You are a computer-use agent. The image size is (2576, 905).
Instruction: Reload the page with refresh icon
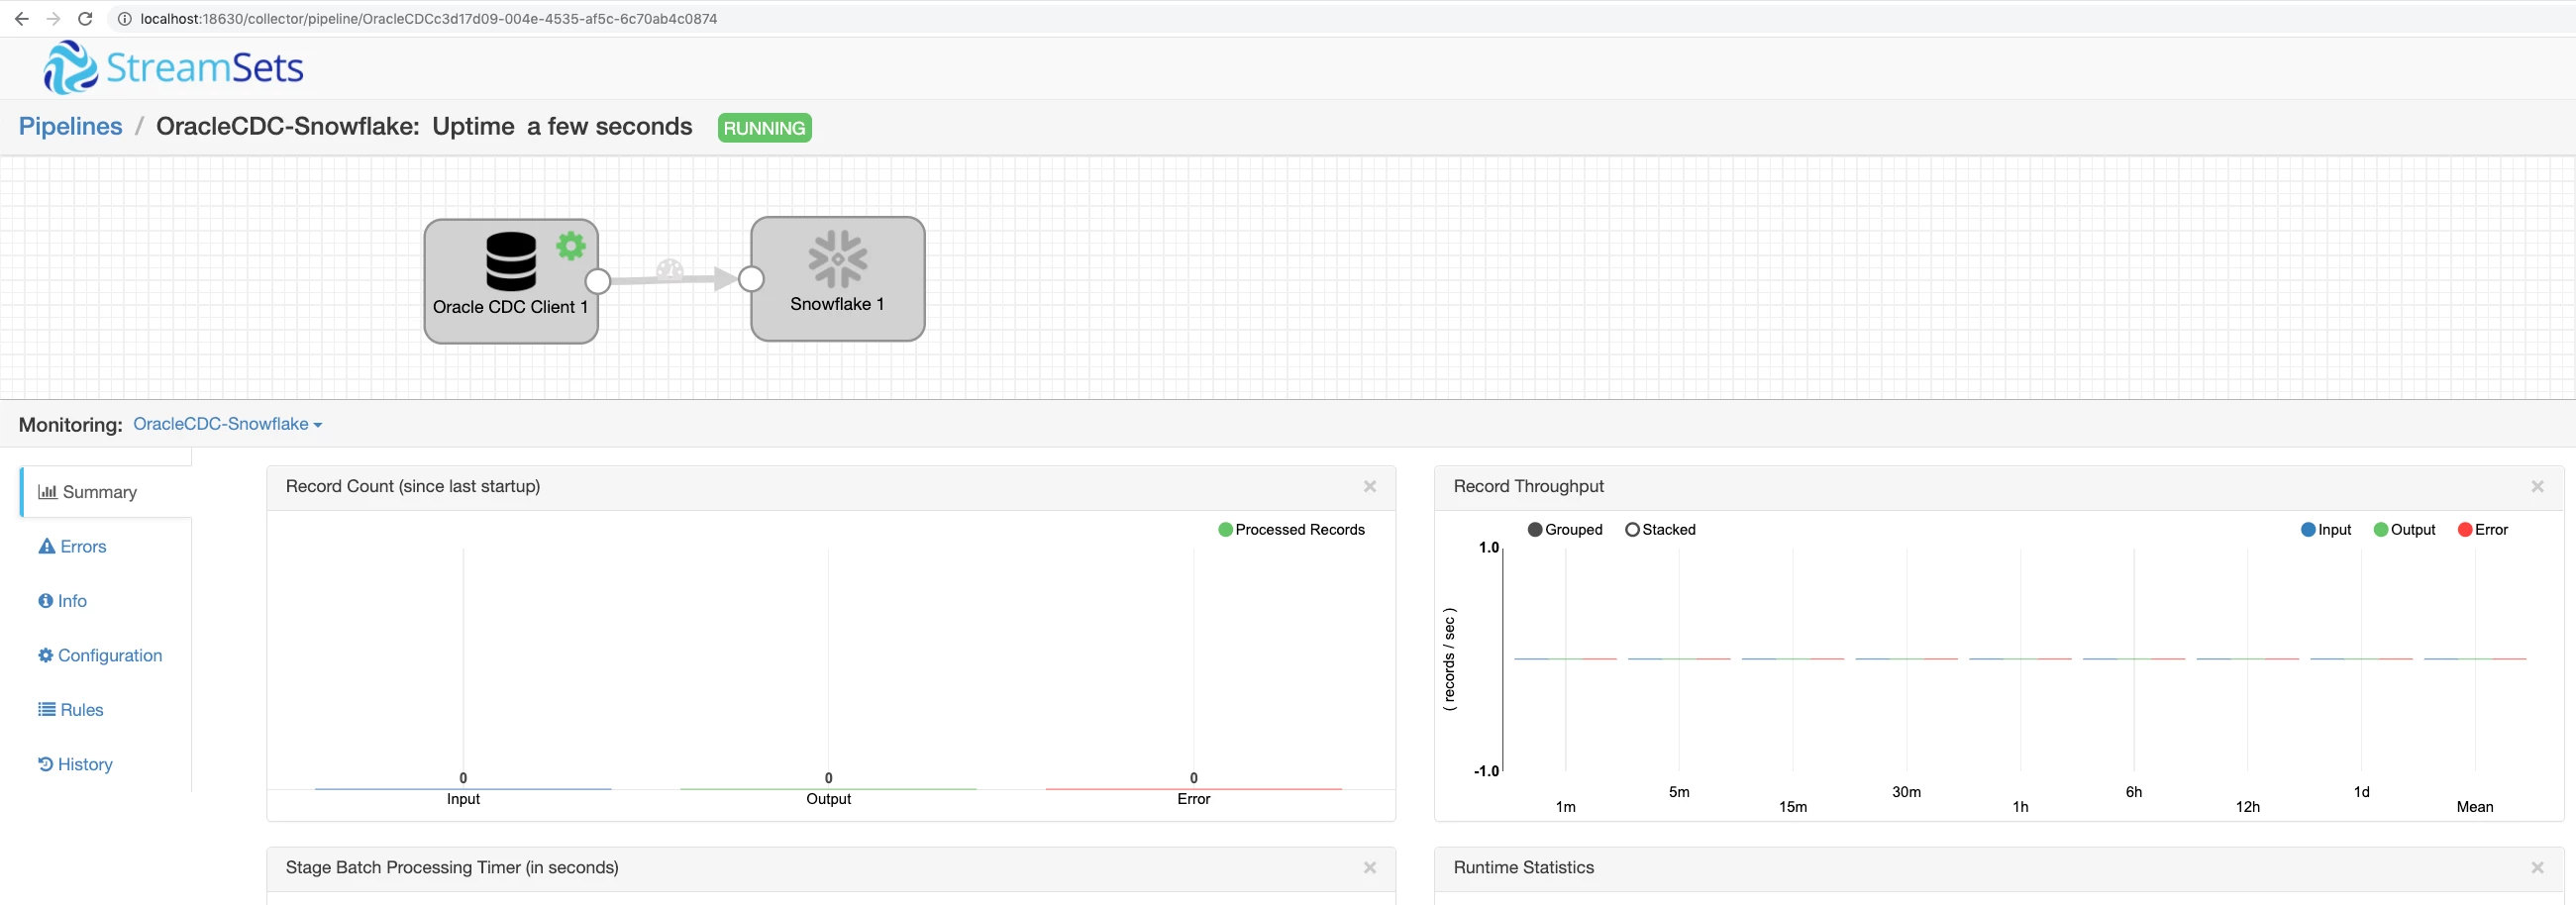pyautogui.click(x=85, y=18)
